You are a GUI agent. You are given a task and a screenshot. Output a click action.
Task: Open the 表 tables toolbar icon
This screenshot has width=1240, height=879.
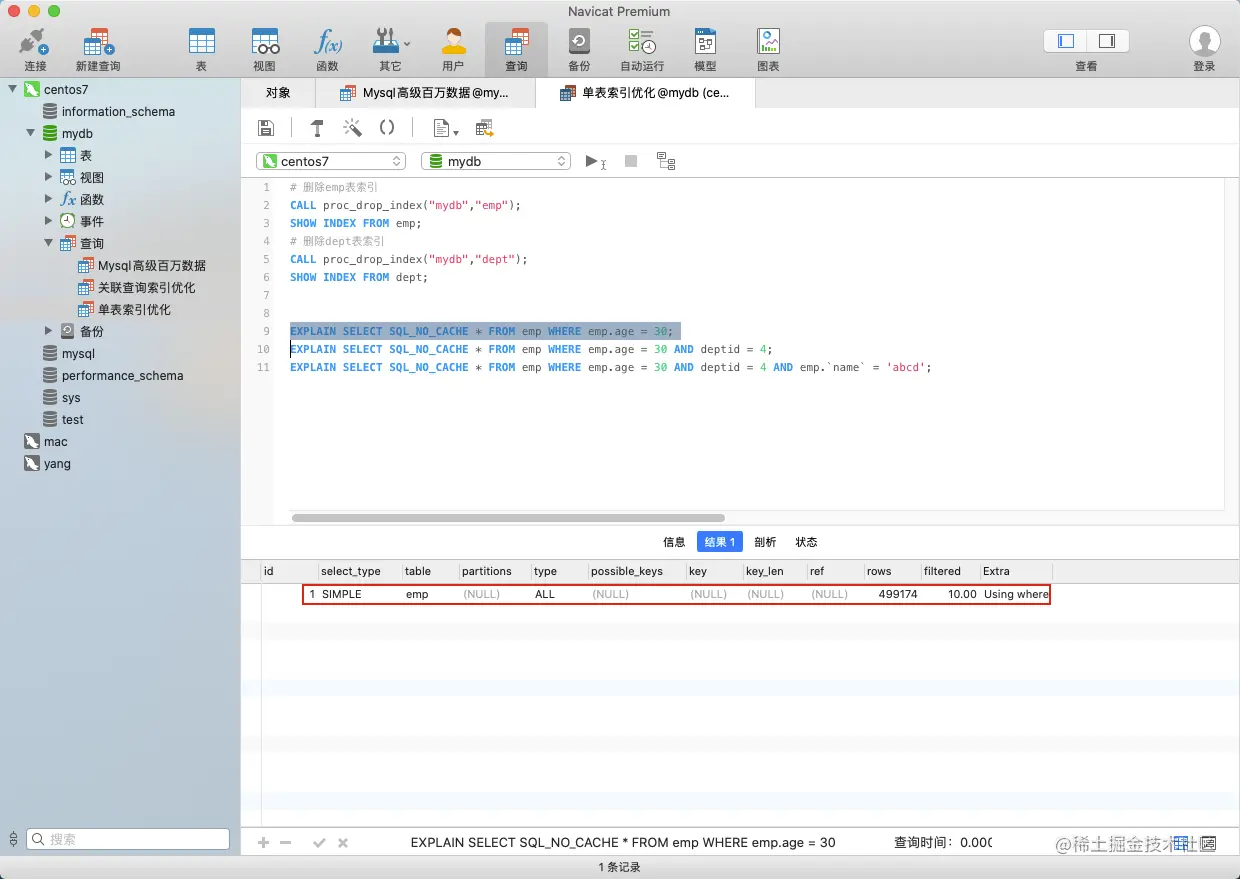tap(201, 42)
